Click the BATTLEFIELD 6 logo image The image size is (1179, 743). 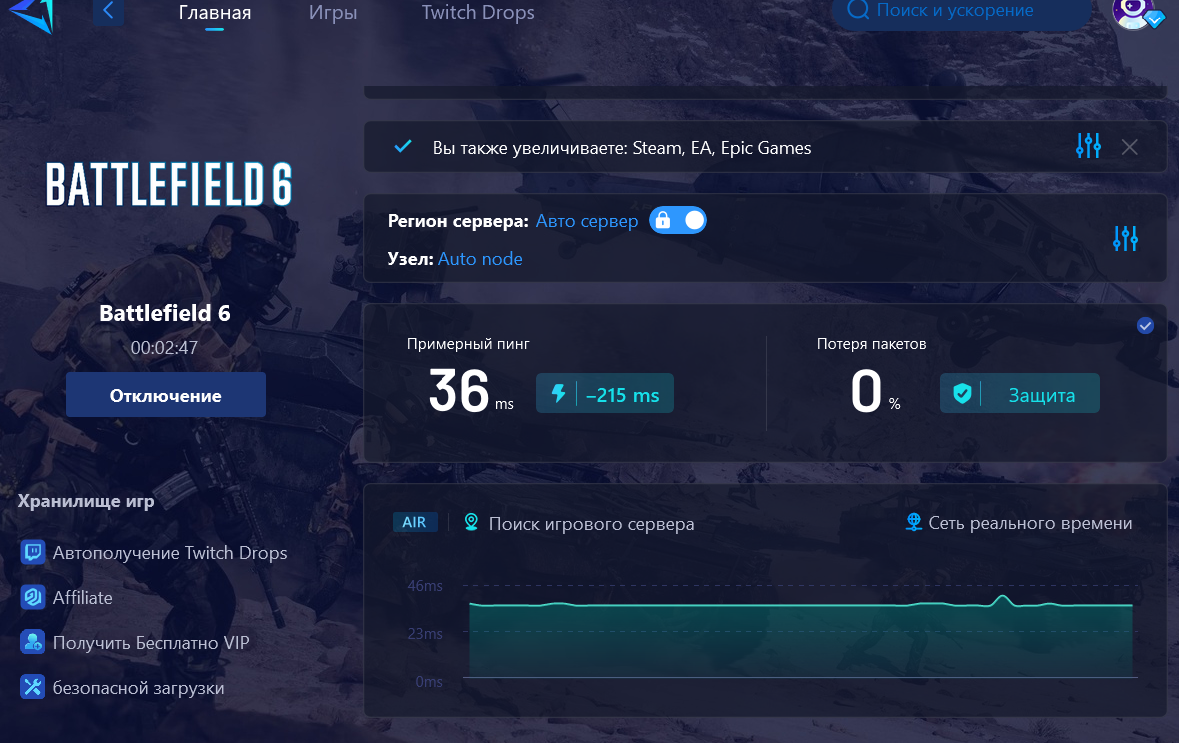(168, 184)
